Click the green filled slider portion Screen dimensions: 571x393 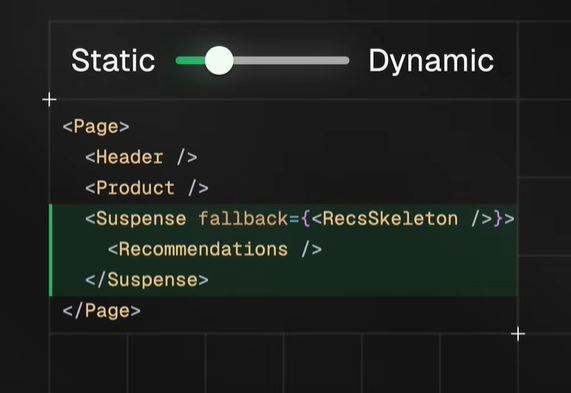tap(190, 60)
